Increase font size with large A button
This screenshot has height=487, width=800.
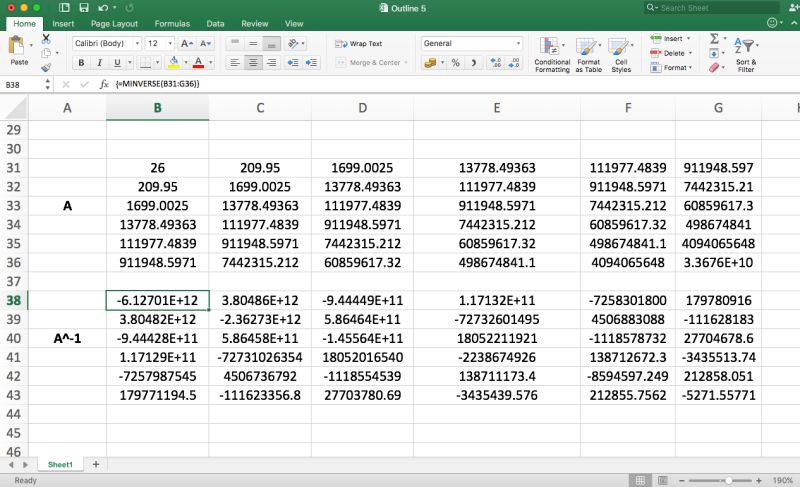[x=187, y=44]
